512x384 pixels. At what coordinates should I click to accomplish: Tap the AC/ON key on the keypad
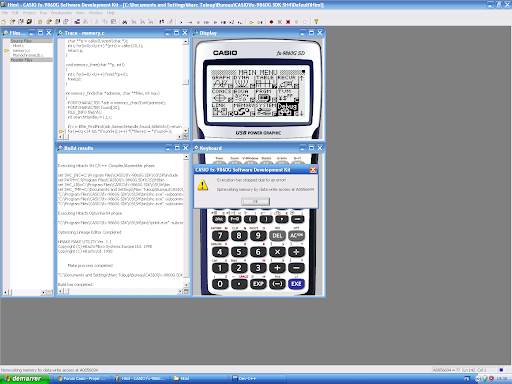pyautogui.click(x=296, y=236)
